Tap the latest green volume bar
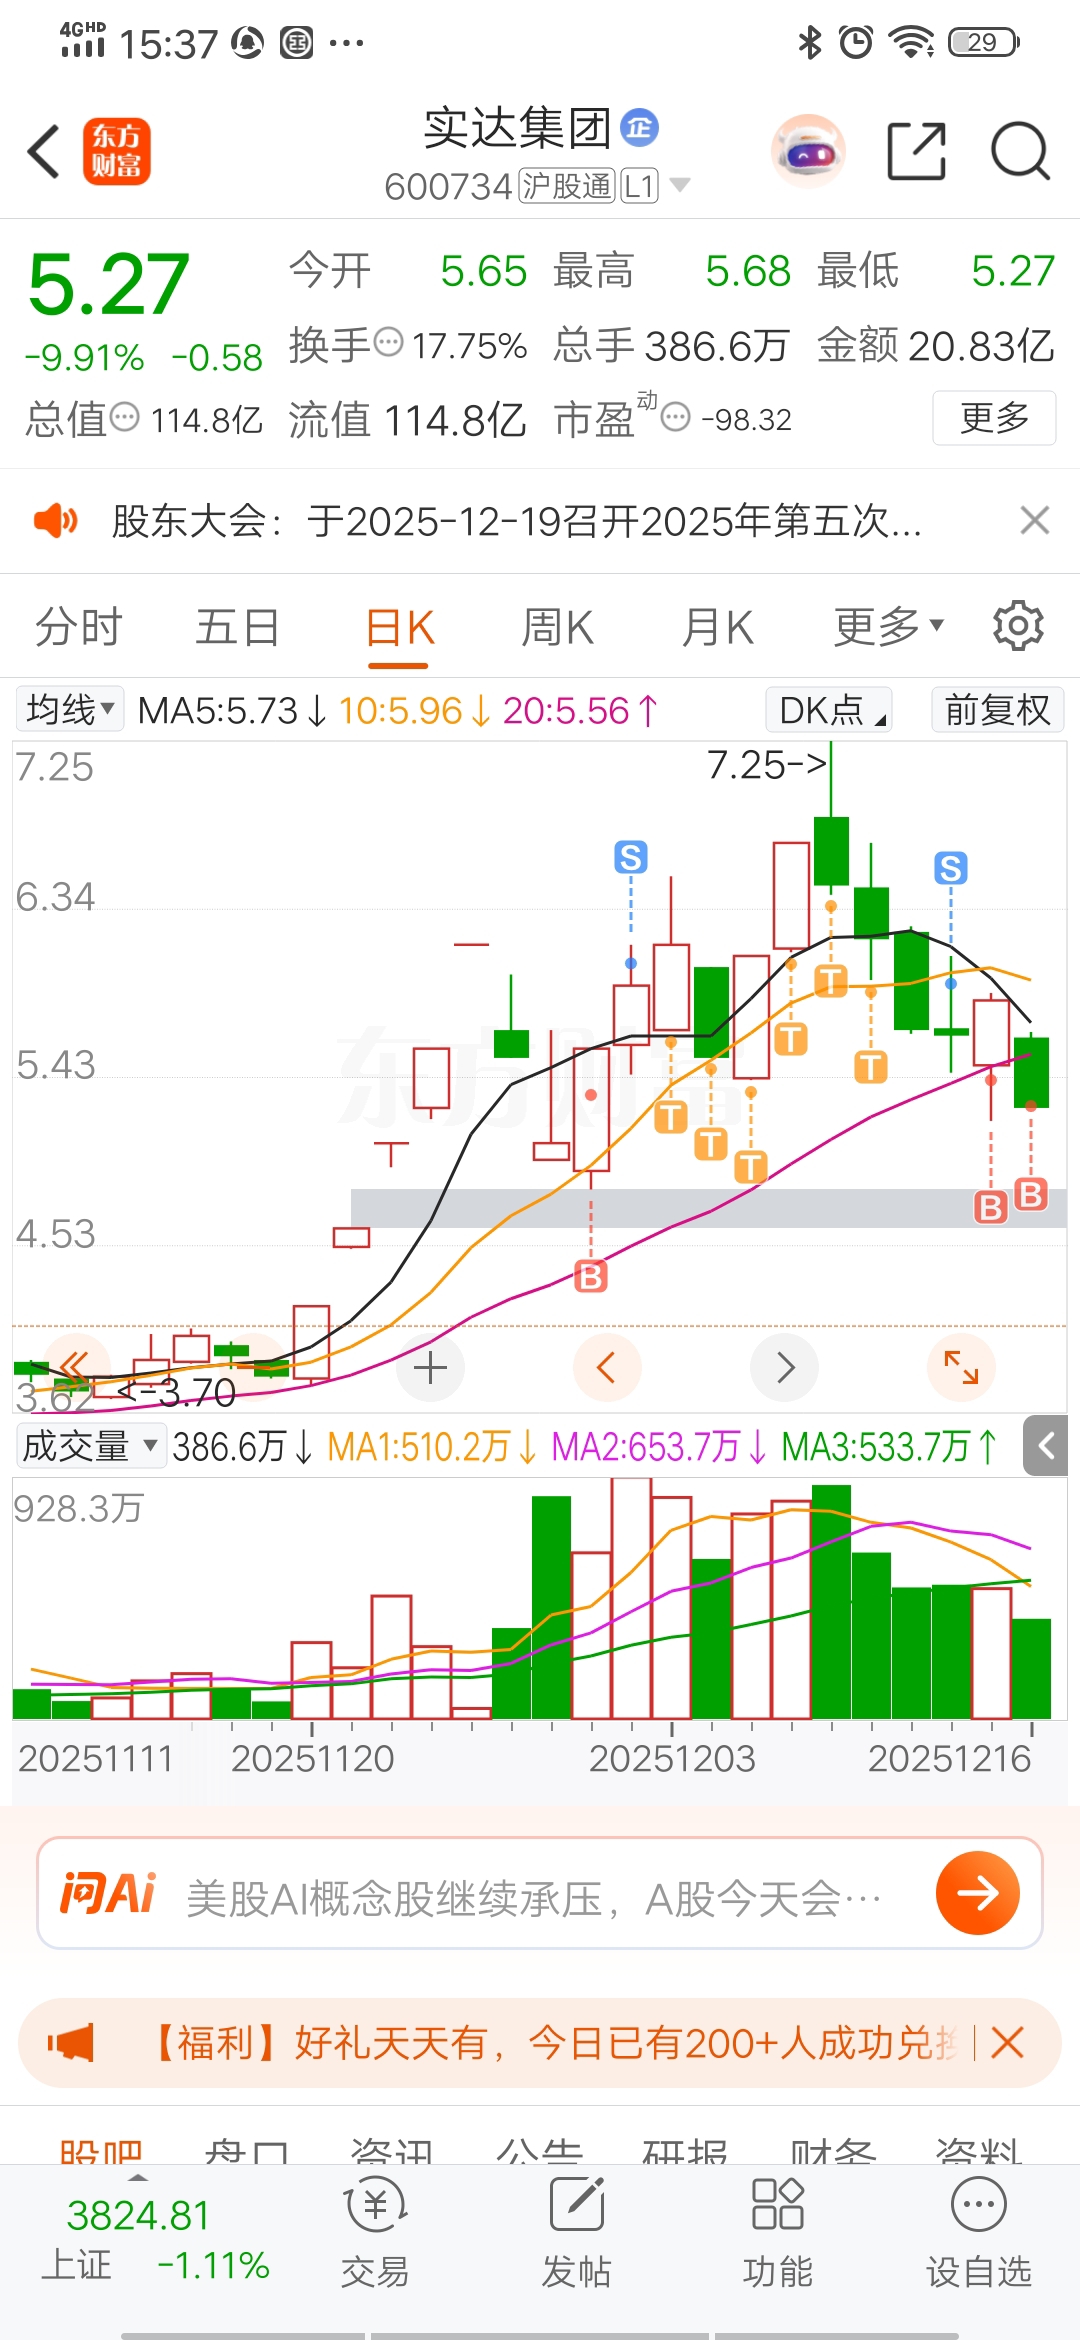 point(1031,1668)
